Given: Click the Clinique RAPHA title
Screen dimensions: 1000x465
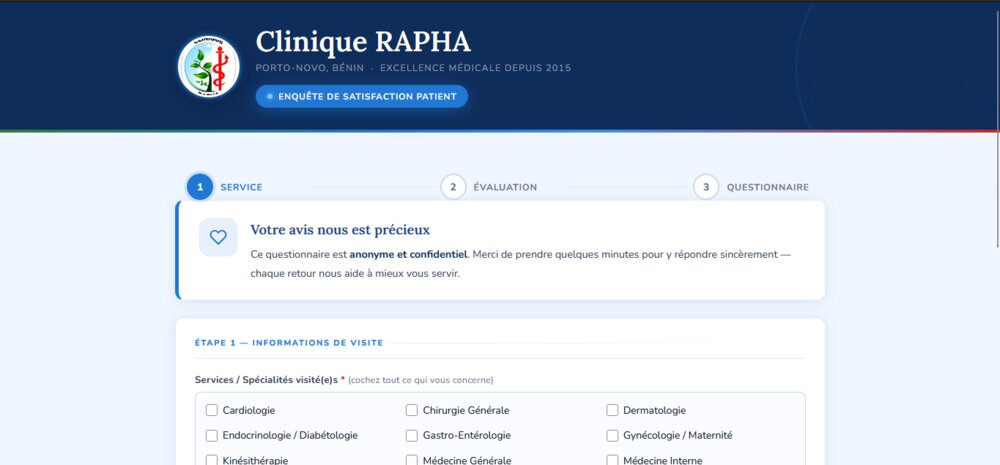Looking at the screenshot, I should point(363,42).
